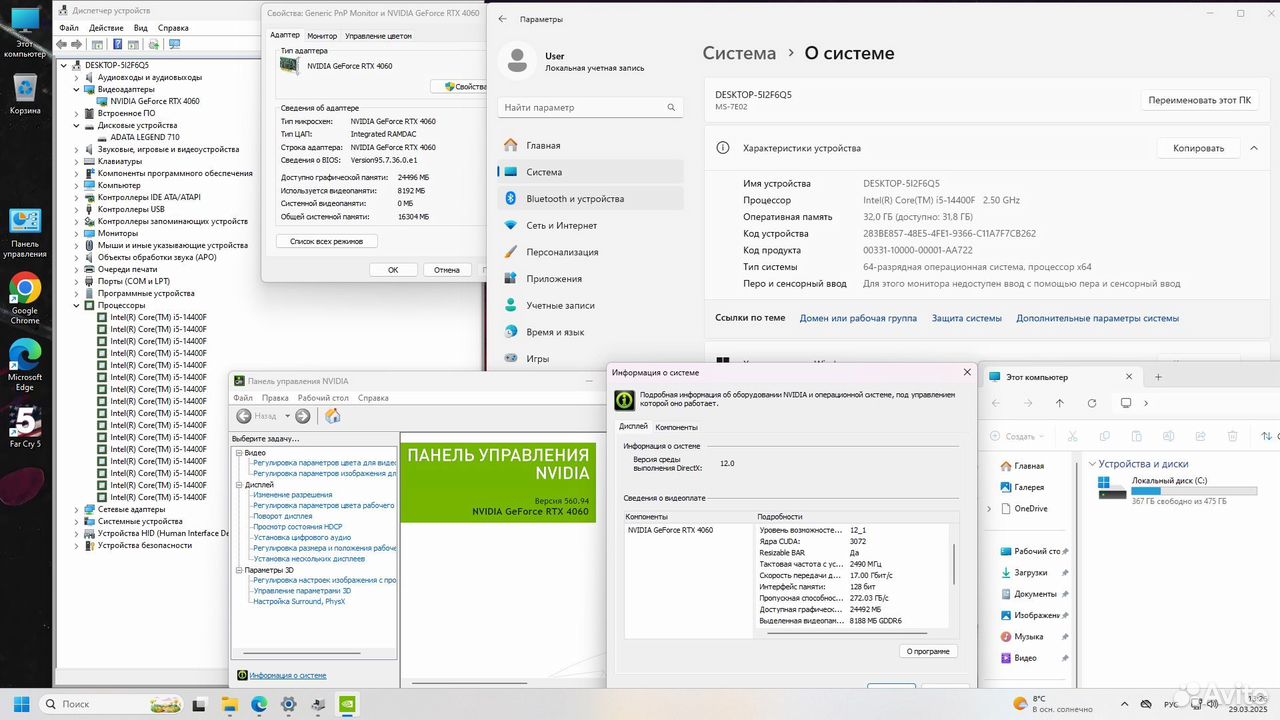Click the NVIDIA home icon in toolbar

(333, 416)
